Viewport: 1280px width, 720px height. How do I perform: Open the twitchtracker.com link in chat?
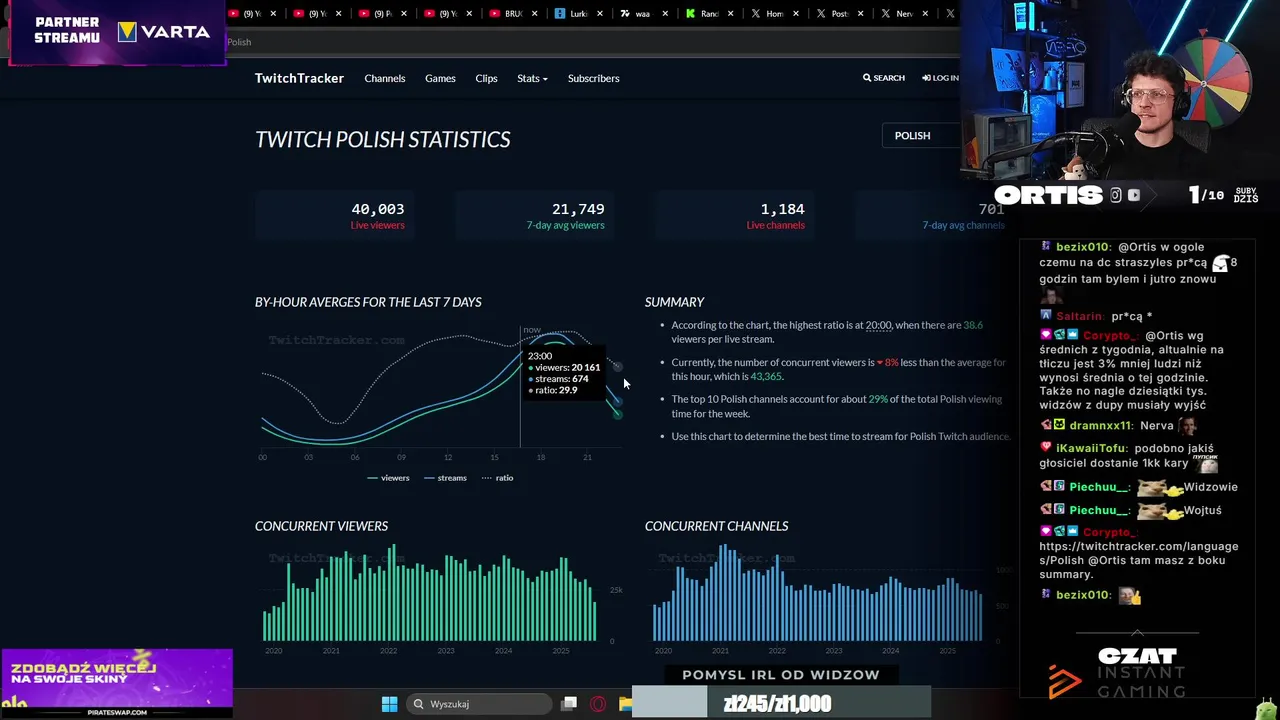click(x=1138, y=553)
